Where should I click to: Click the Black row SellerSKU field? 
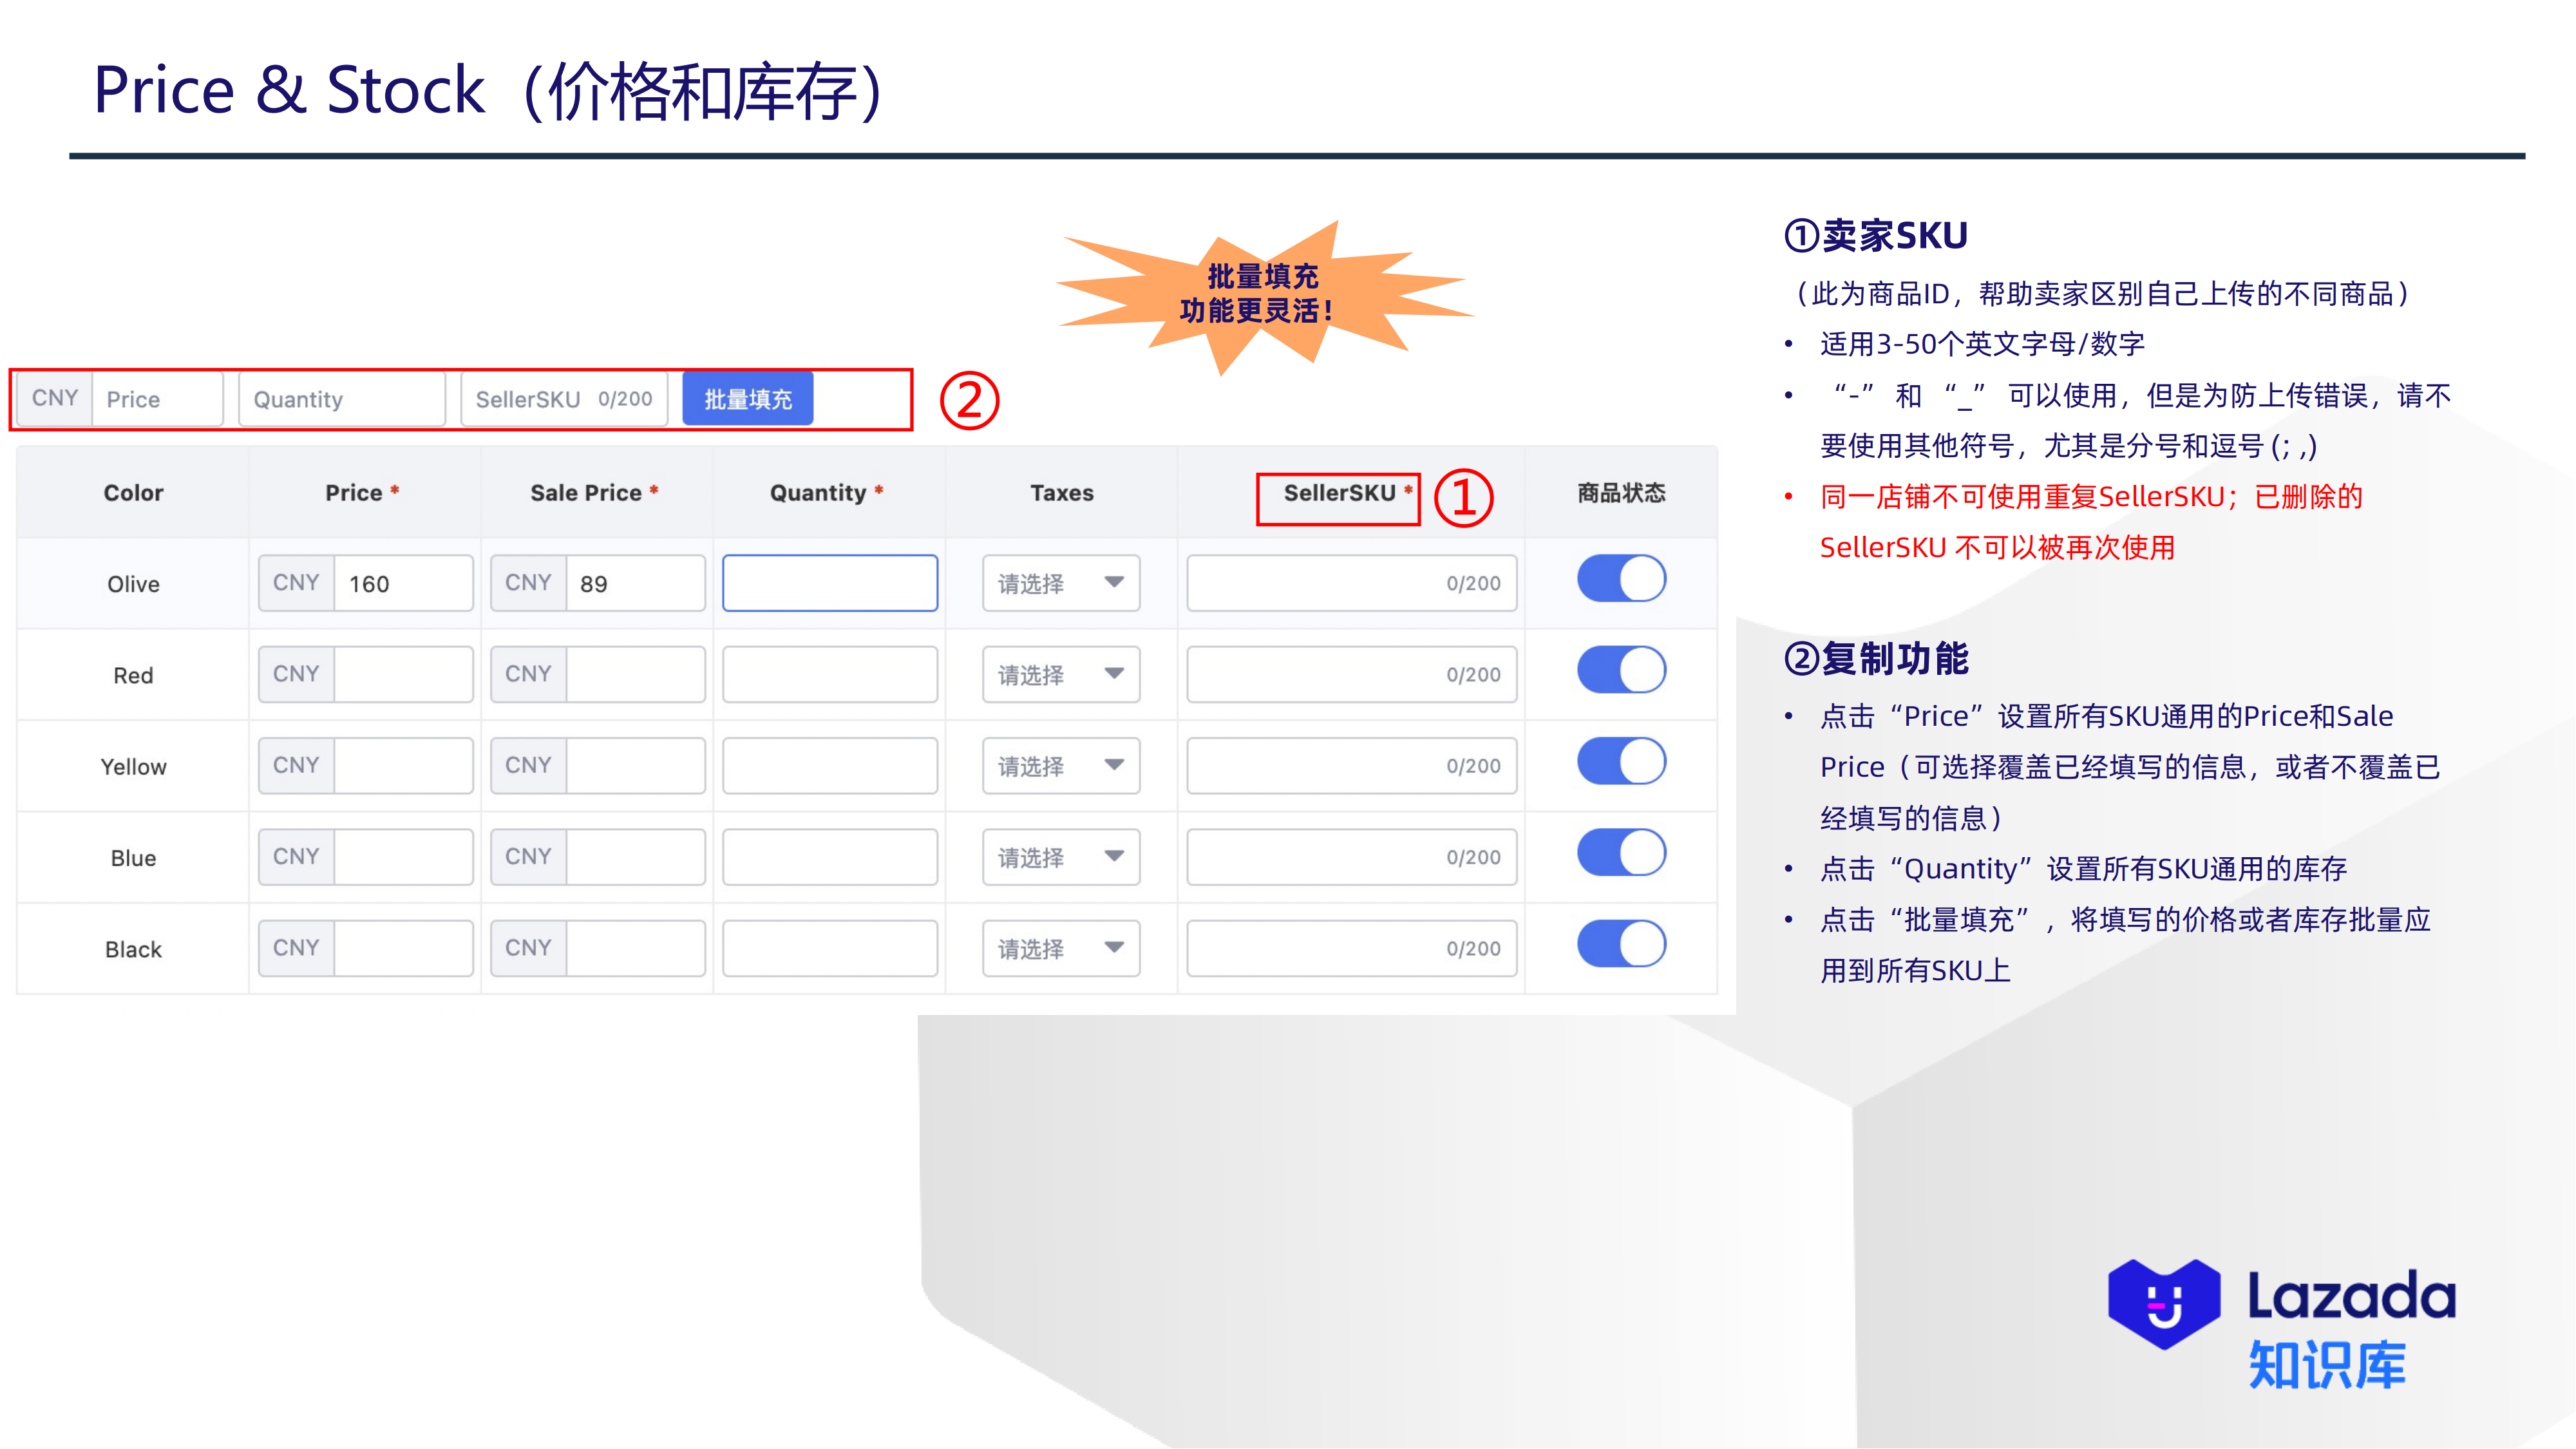pyautogui.click(x=1350, y=948)
